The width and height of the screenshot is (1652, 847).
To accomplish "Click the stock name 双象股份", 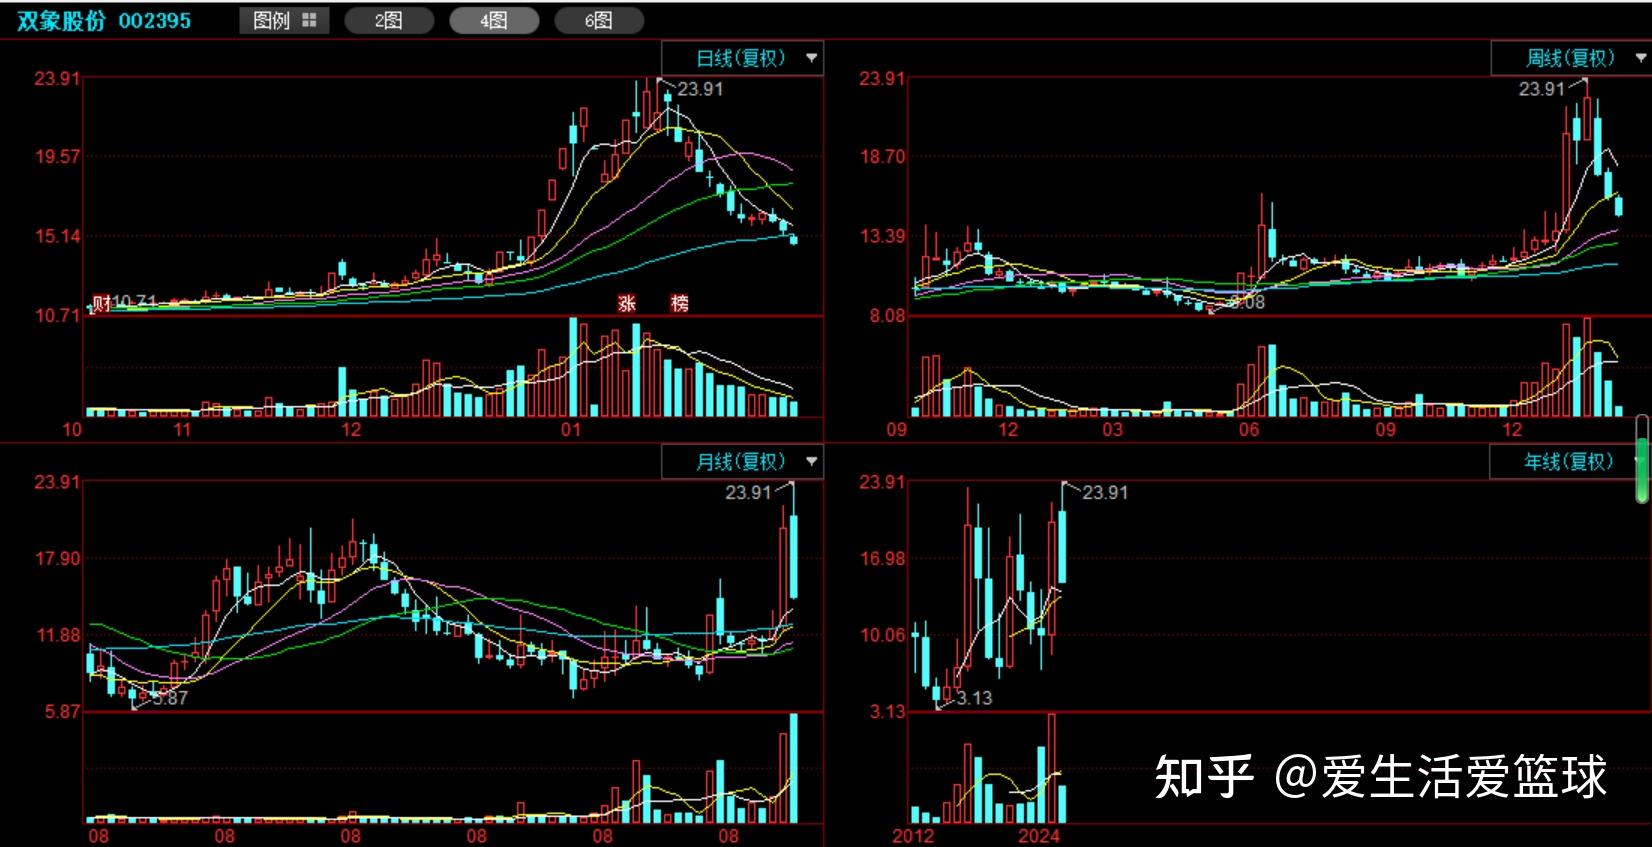I will click(61, 20).
